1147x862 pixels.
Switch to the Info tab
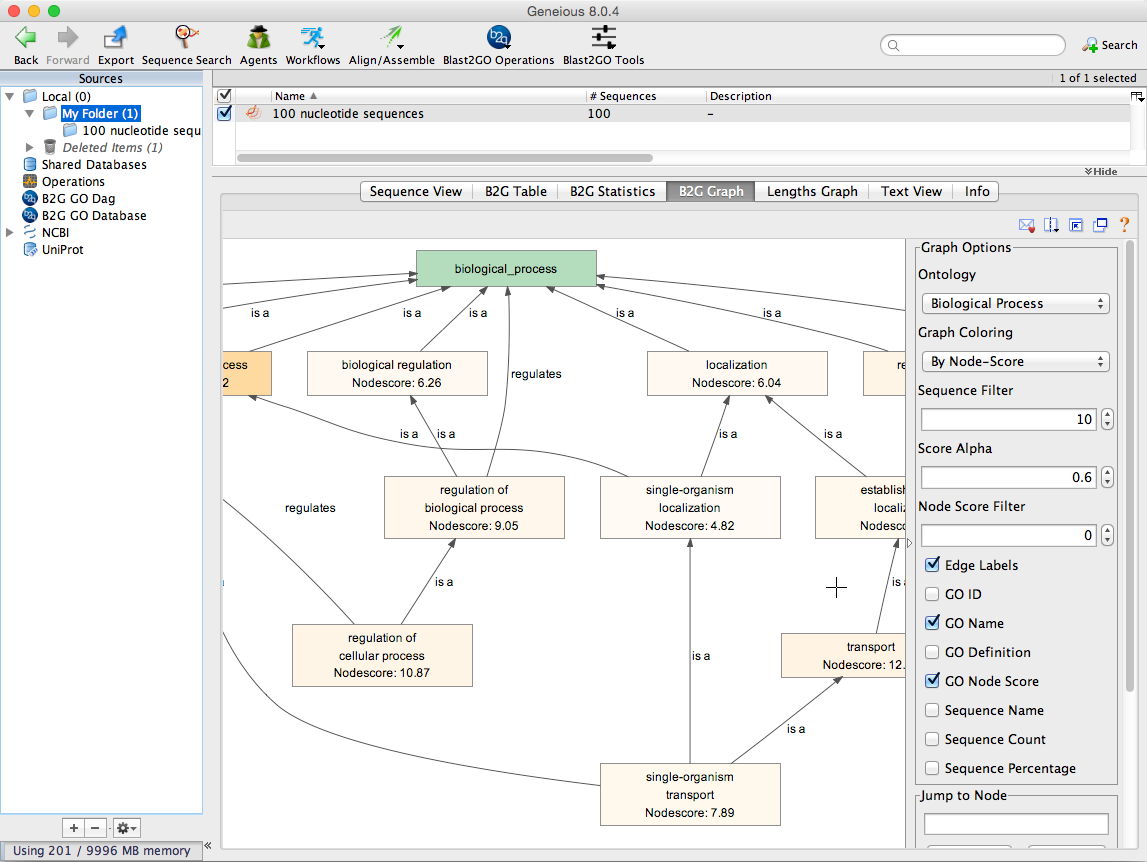pyautogui.click(x=977, y=192)
